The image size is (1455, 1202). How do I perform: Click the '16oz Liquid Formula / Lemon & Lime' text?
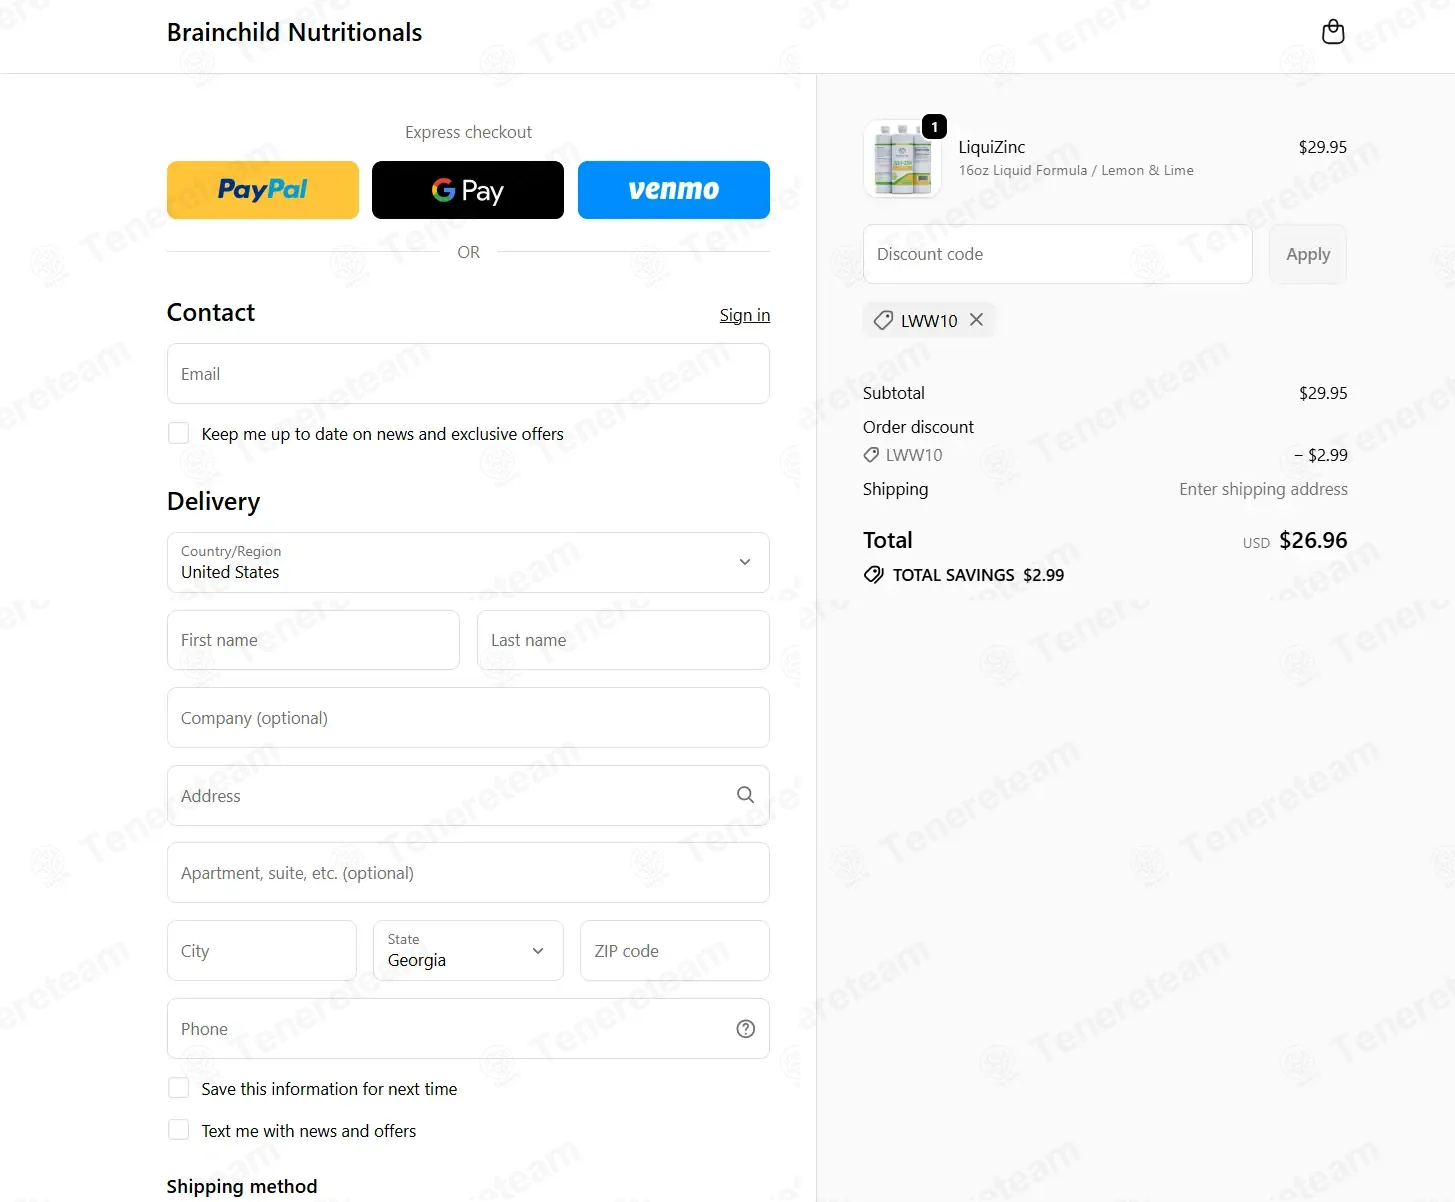point(1076,170)
